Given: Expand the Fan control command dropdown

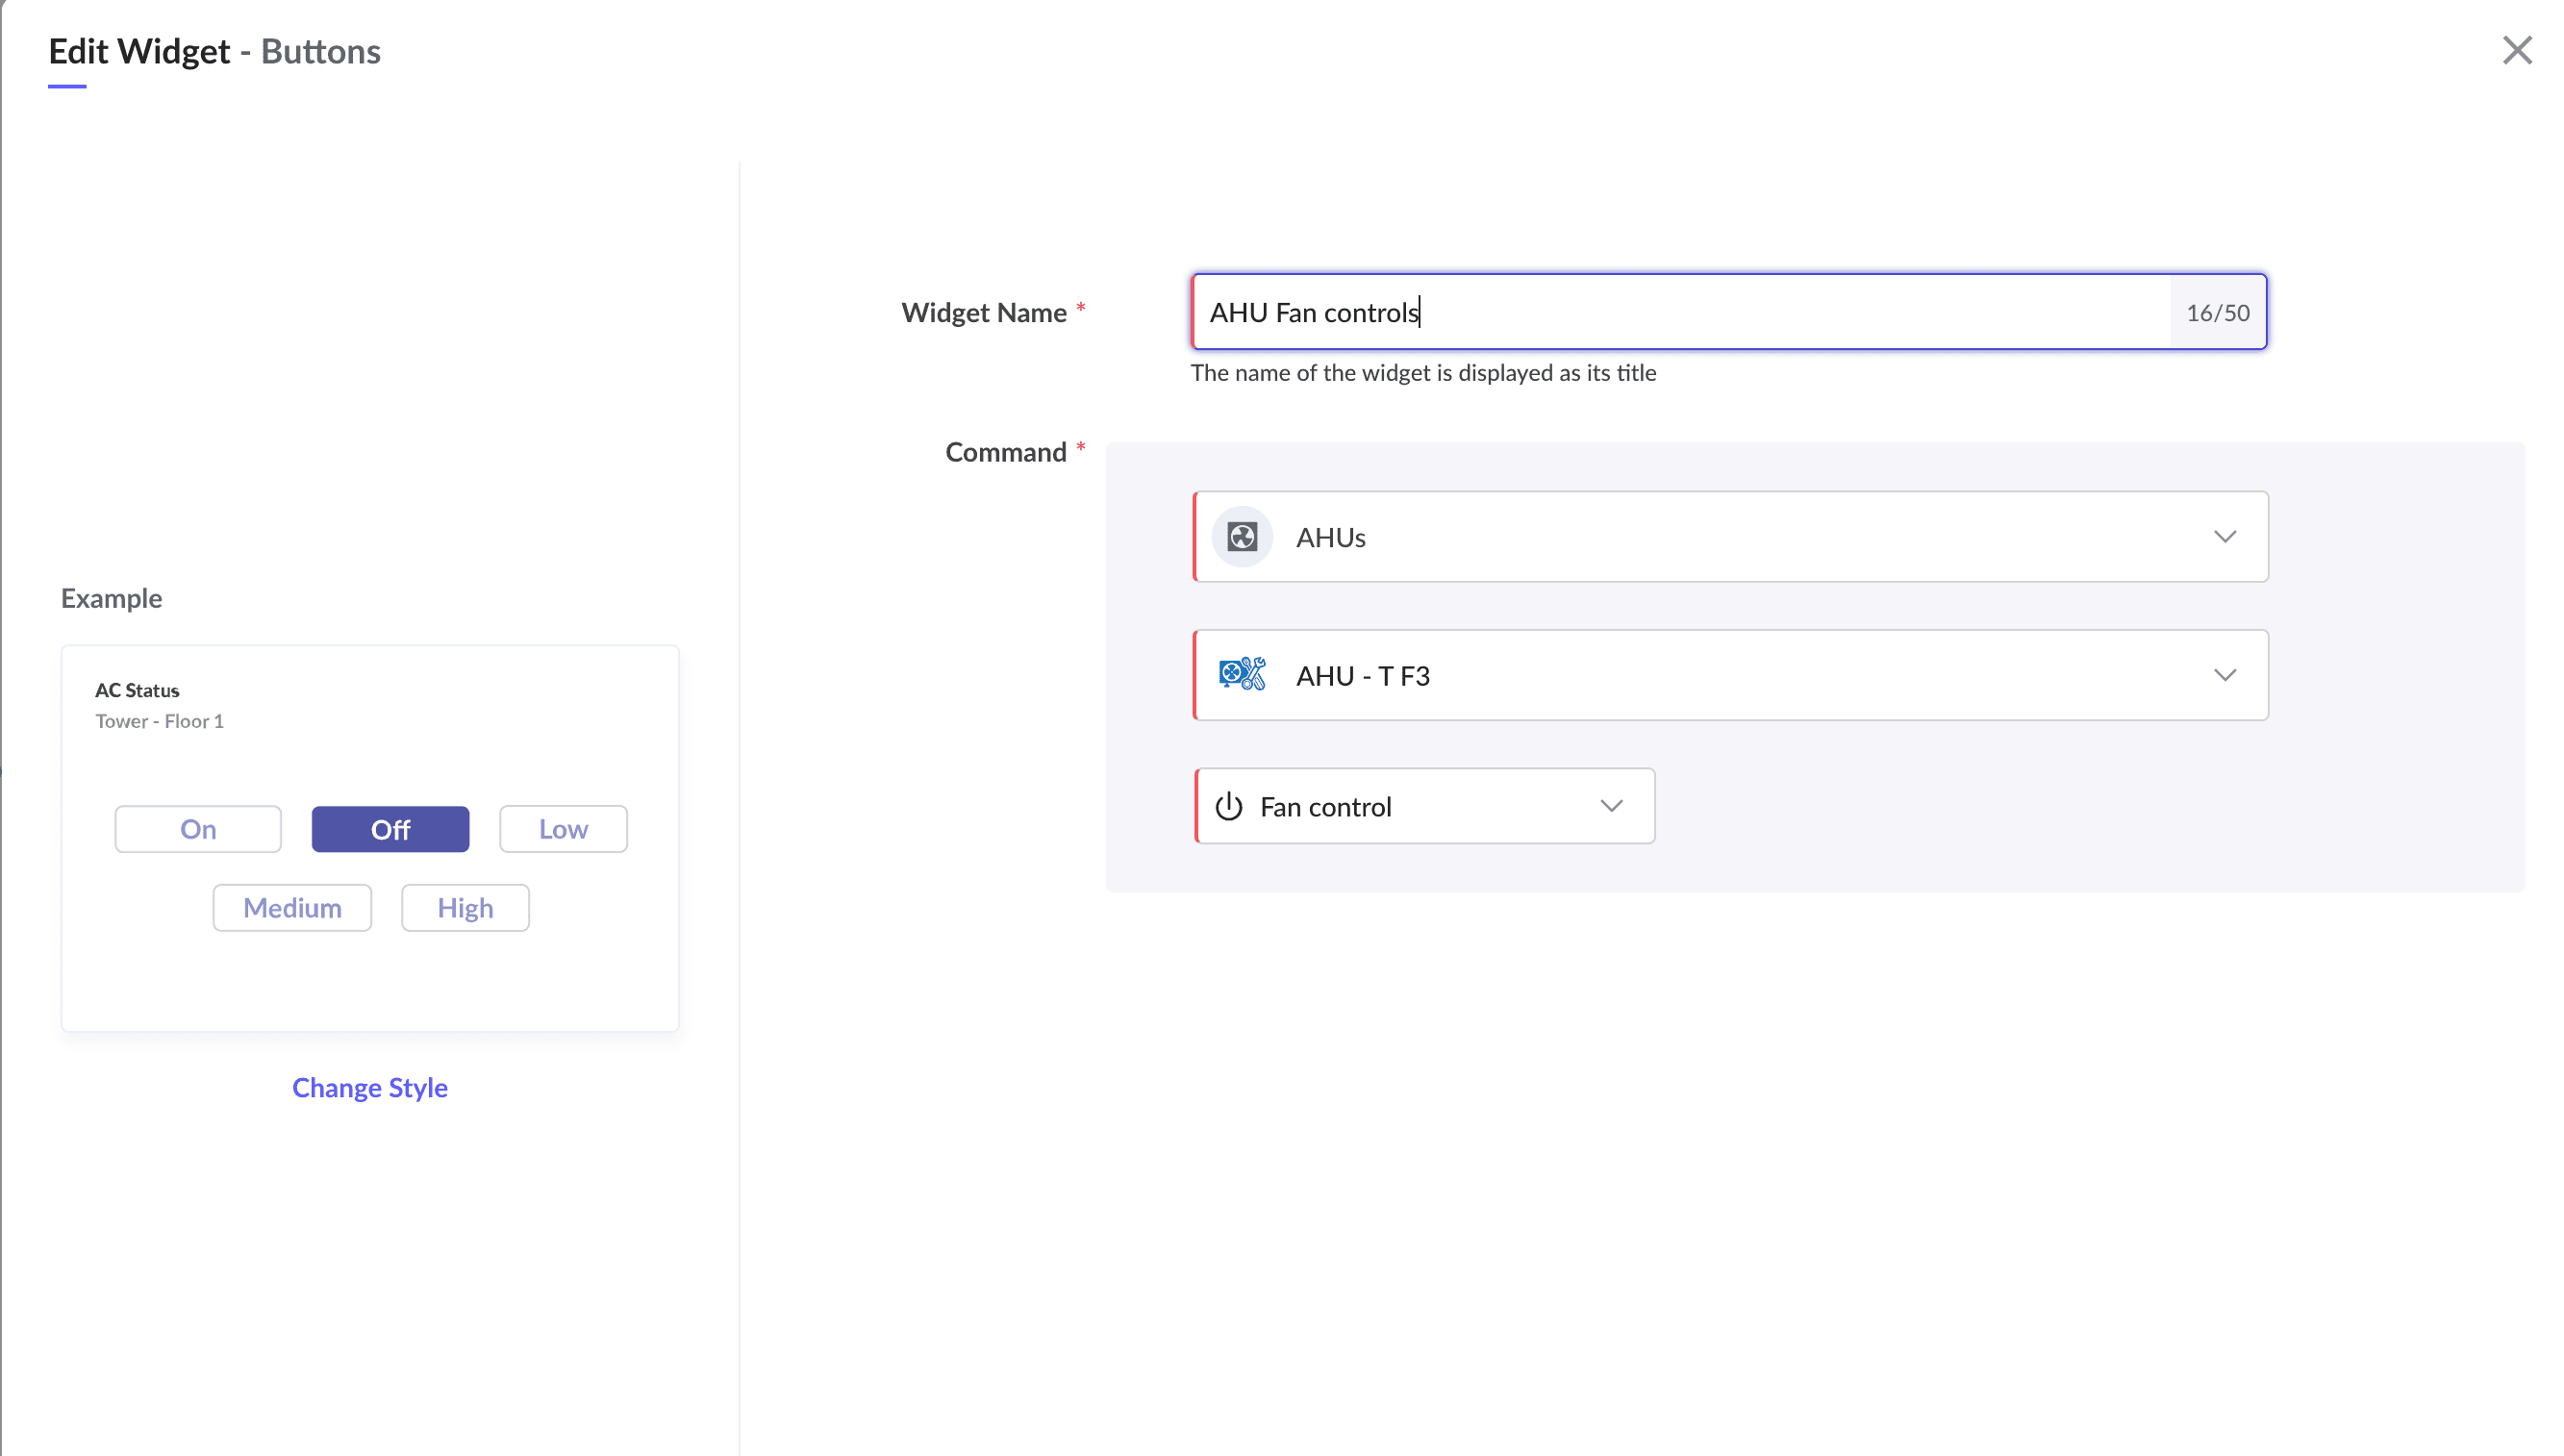Looking at the screenshot, I should (1610, 806).
